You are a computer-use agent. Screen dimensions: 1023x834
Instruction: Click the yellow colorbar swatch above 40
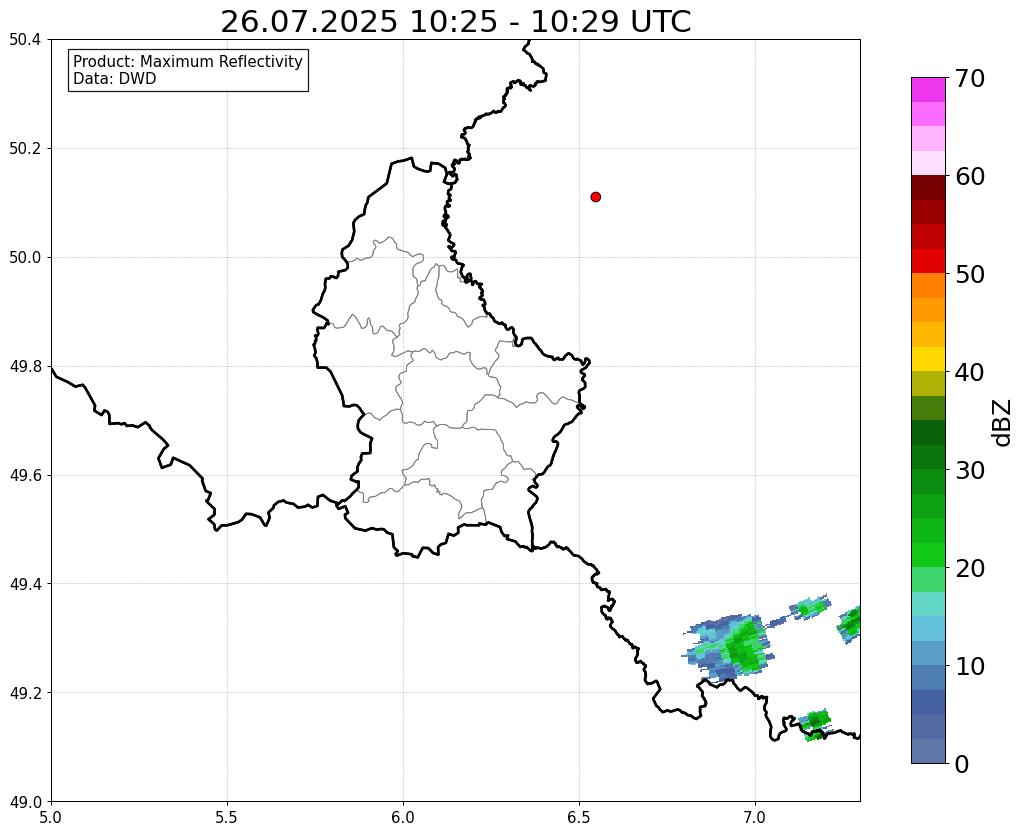click(x=928, y=359)
